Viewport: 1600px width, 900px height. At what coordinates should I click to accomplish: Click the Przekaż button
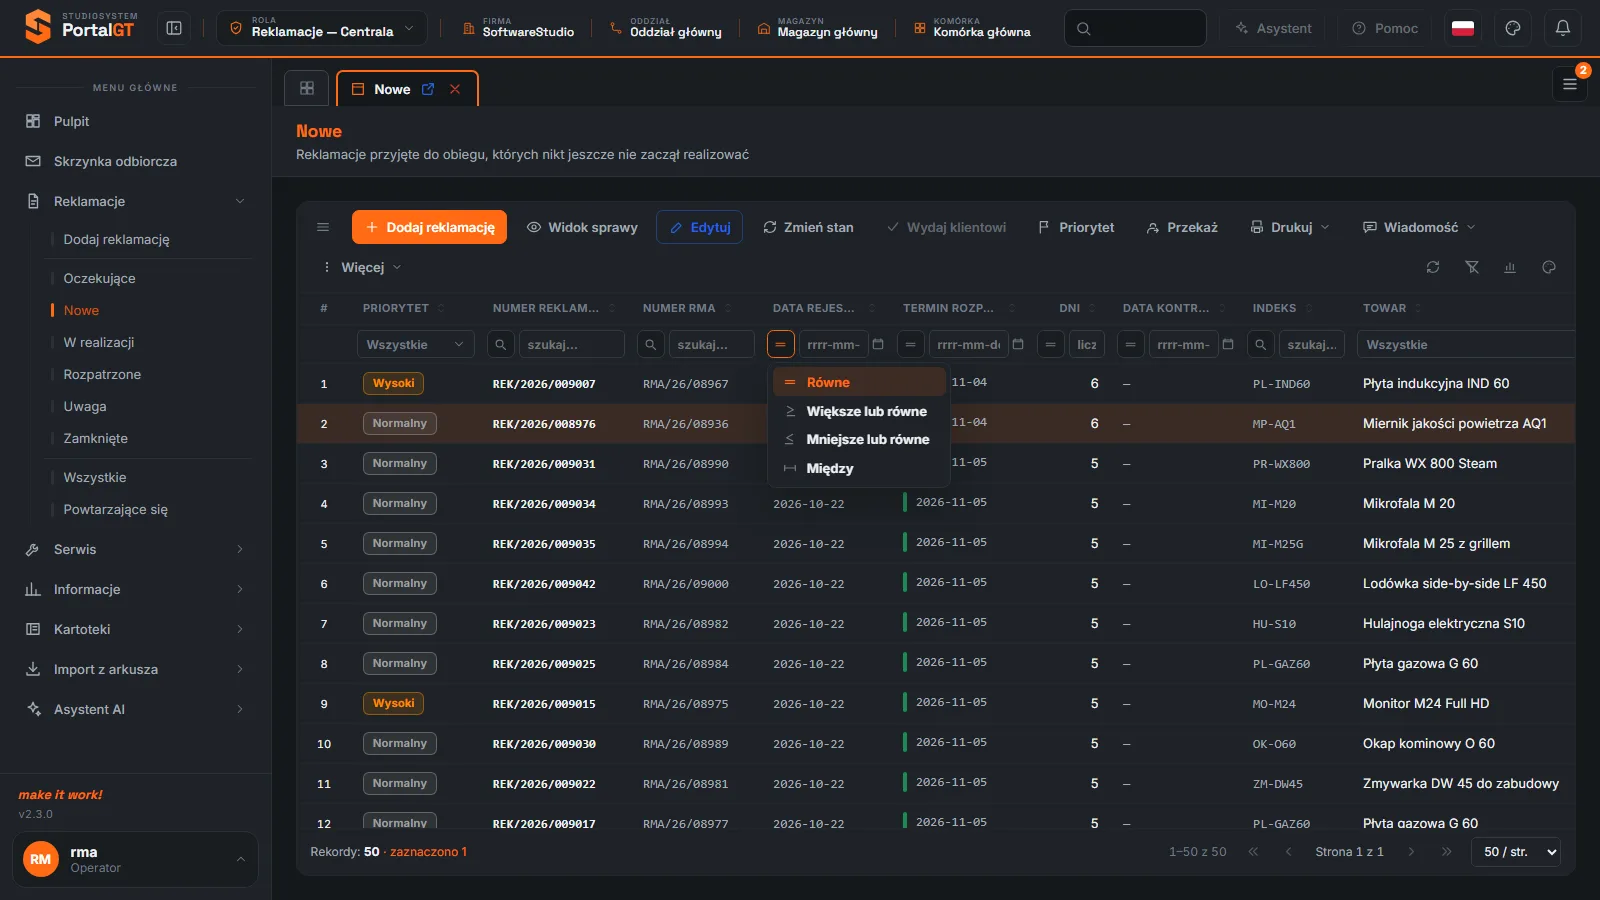pyautogui.click(x=1182, y=227)
